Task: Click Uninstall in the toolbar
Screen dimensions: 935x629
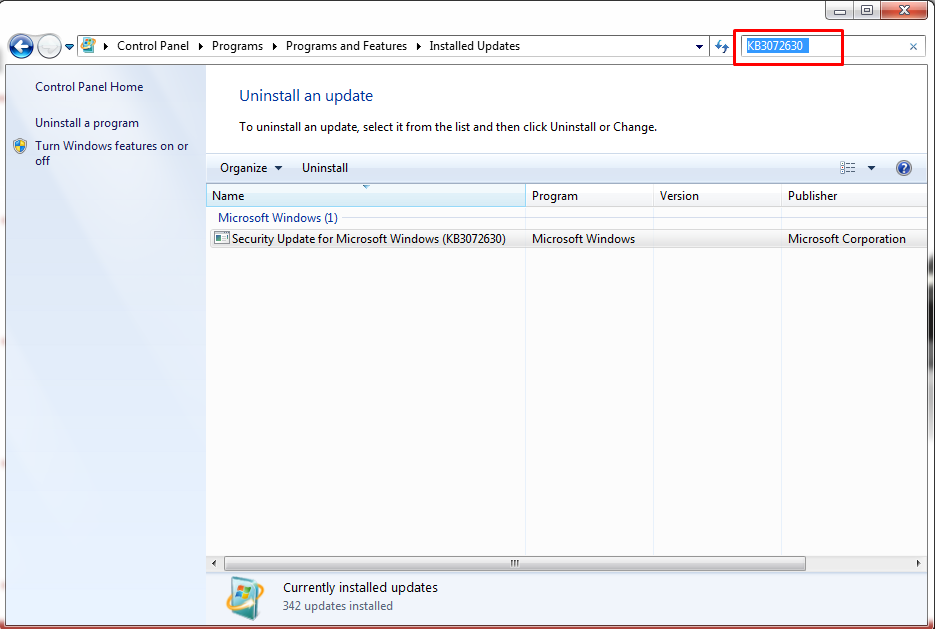Action: 325,168
